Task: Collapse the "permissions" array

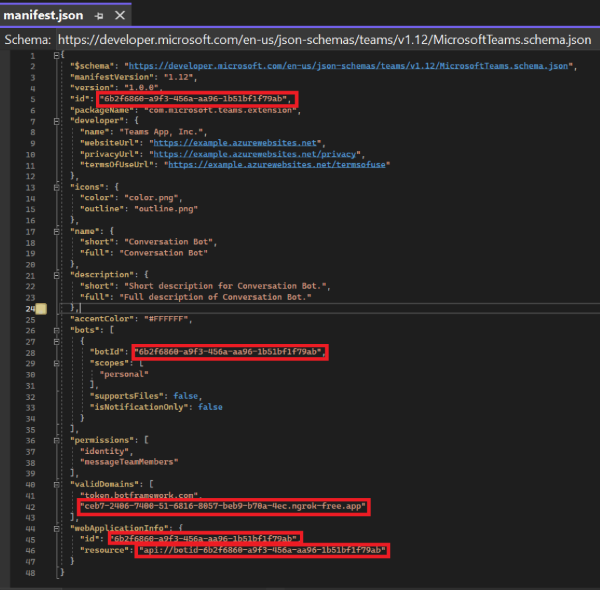Action: click(x=56, y=440)
